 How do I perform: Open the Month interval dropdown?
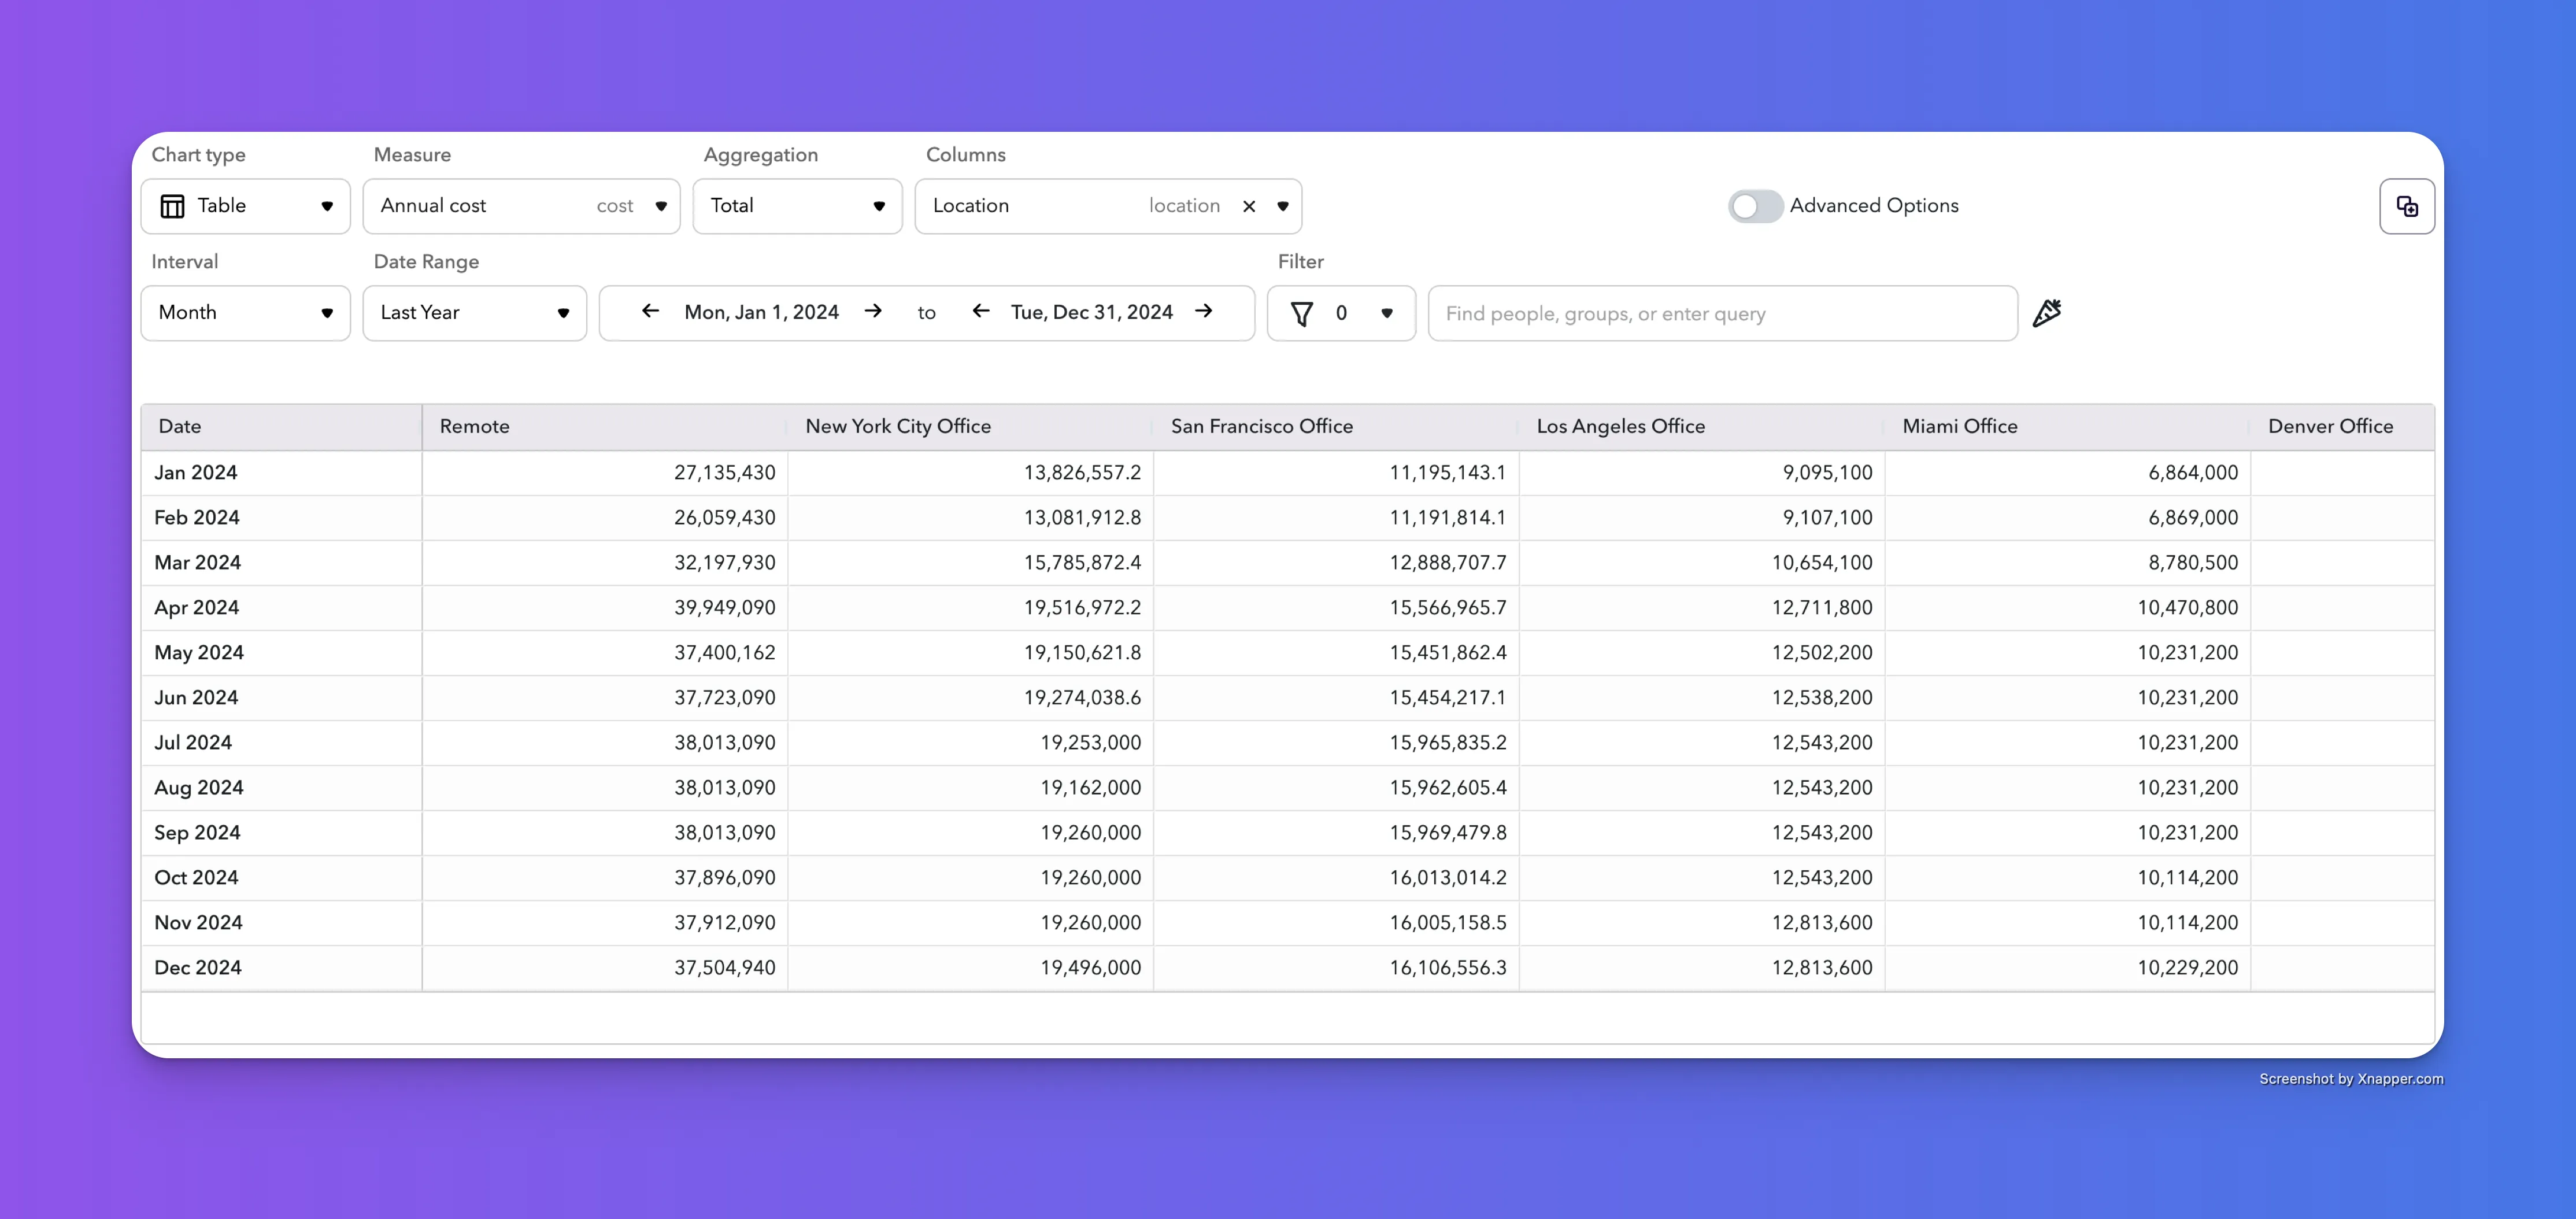coord(245,313)
